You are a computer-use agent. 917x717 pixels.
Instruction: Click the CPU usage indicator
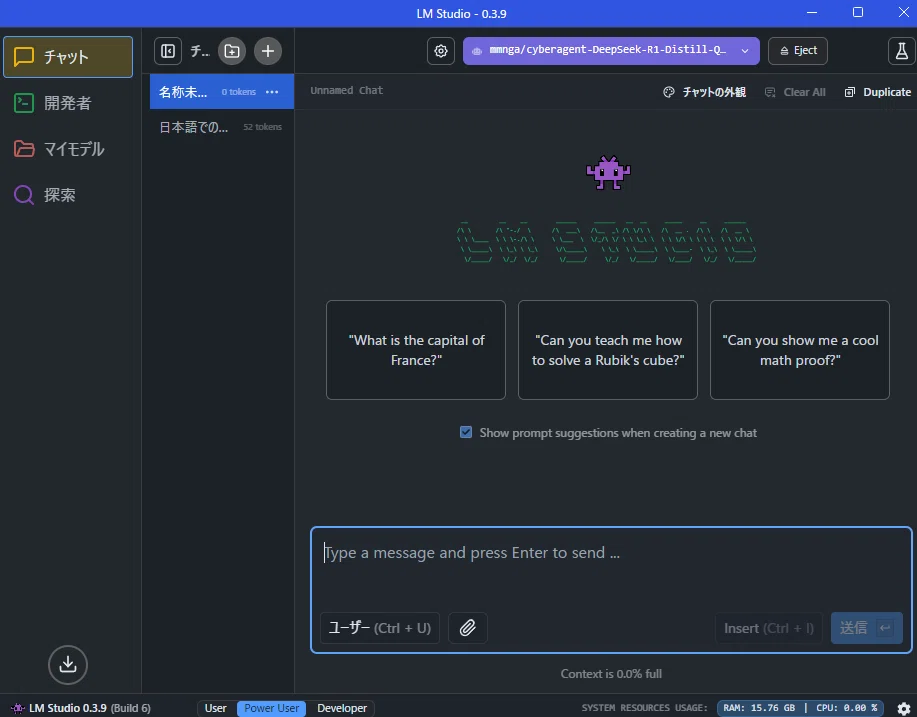847,708
